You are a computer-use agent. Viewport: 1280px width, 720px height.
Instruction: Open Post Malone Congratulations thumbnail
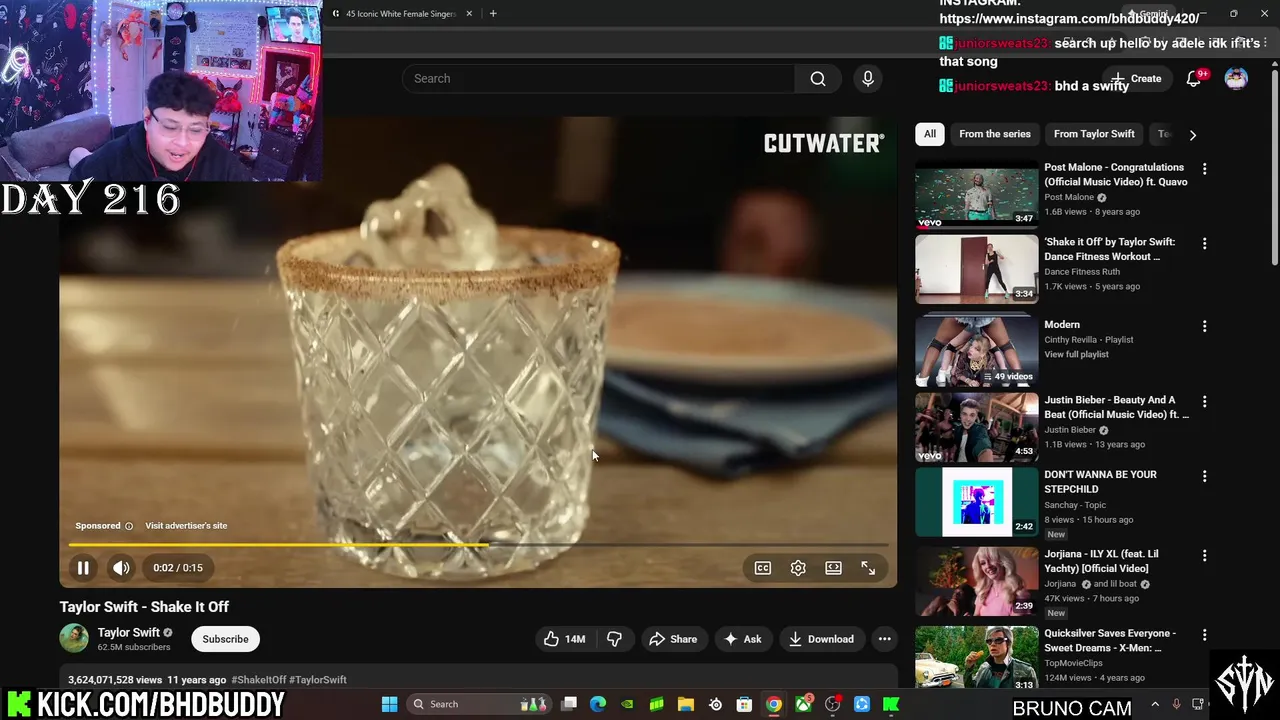[x=977, y=195]
